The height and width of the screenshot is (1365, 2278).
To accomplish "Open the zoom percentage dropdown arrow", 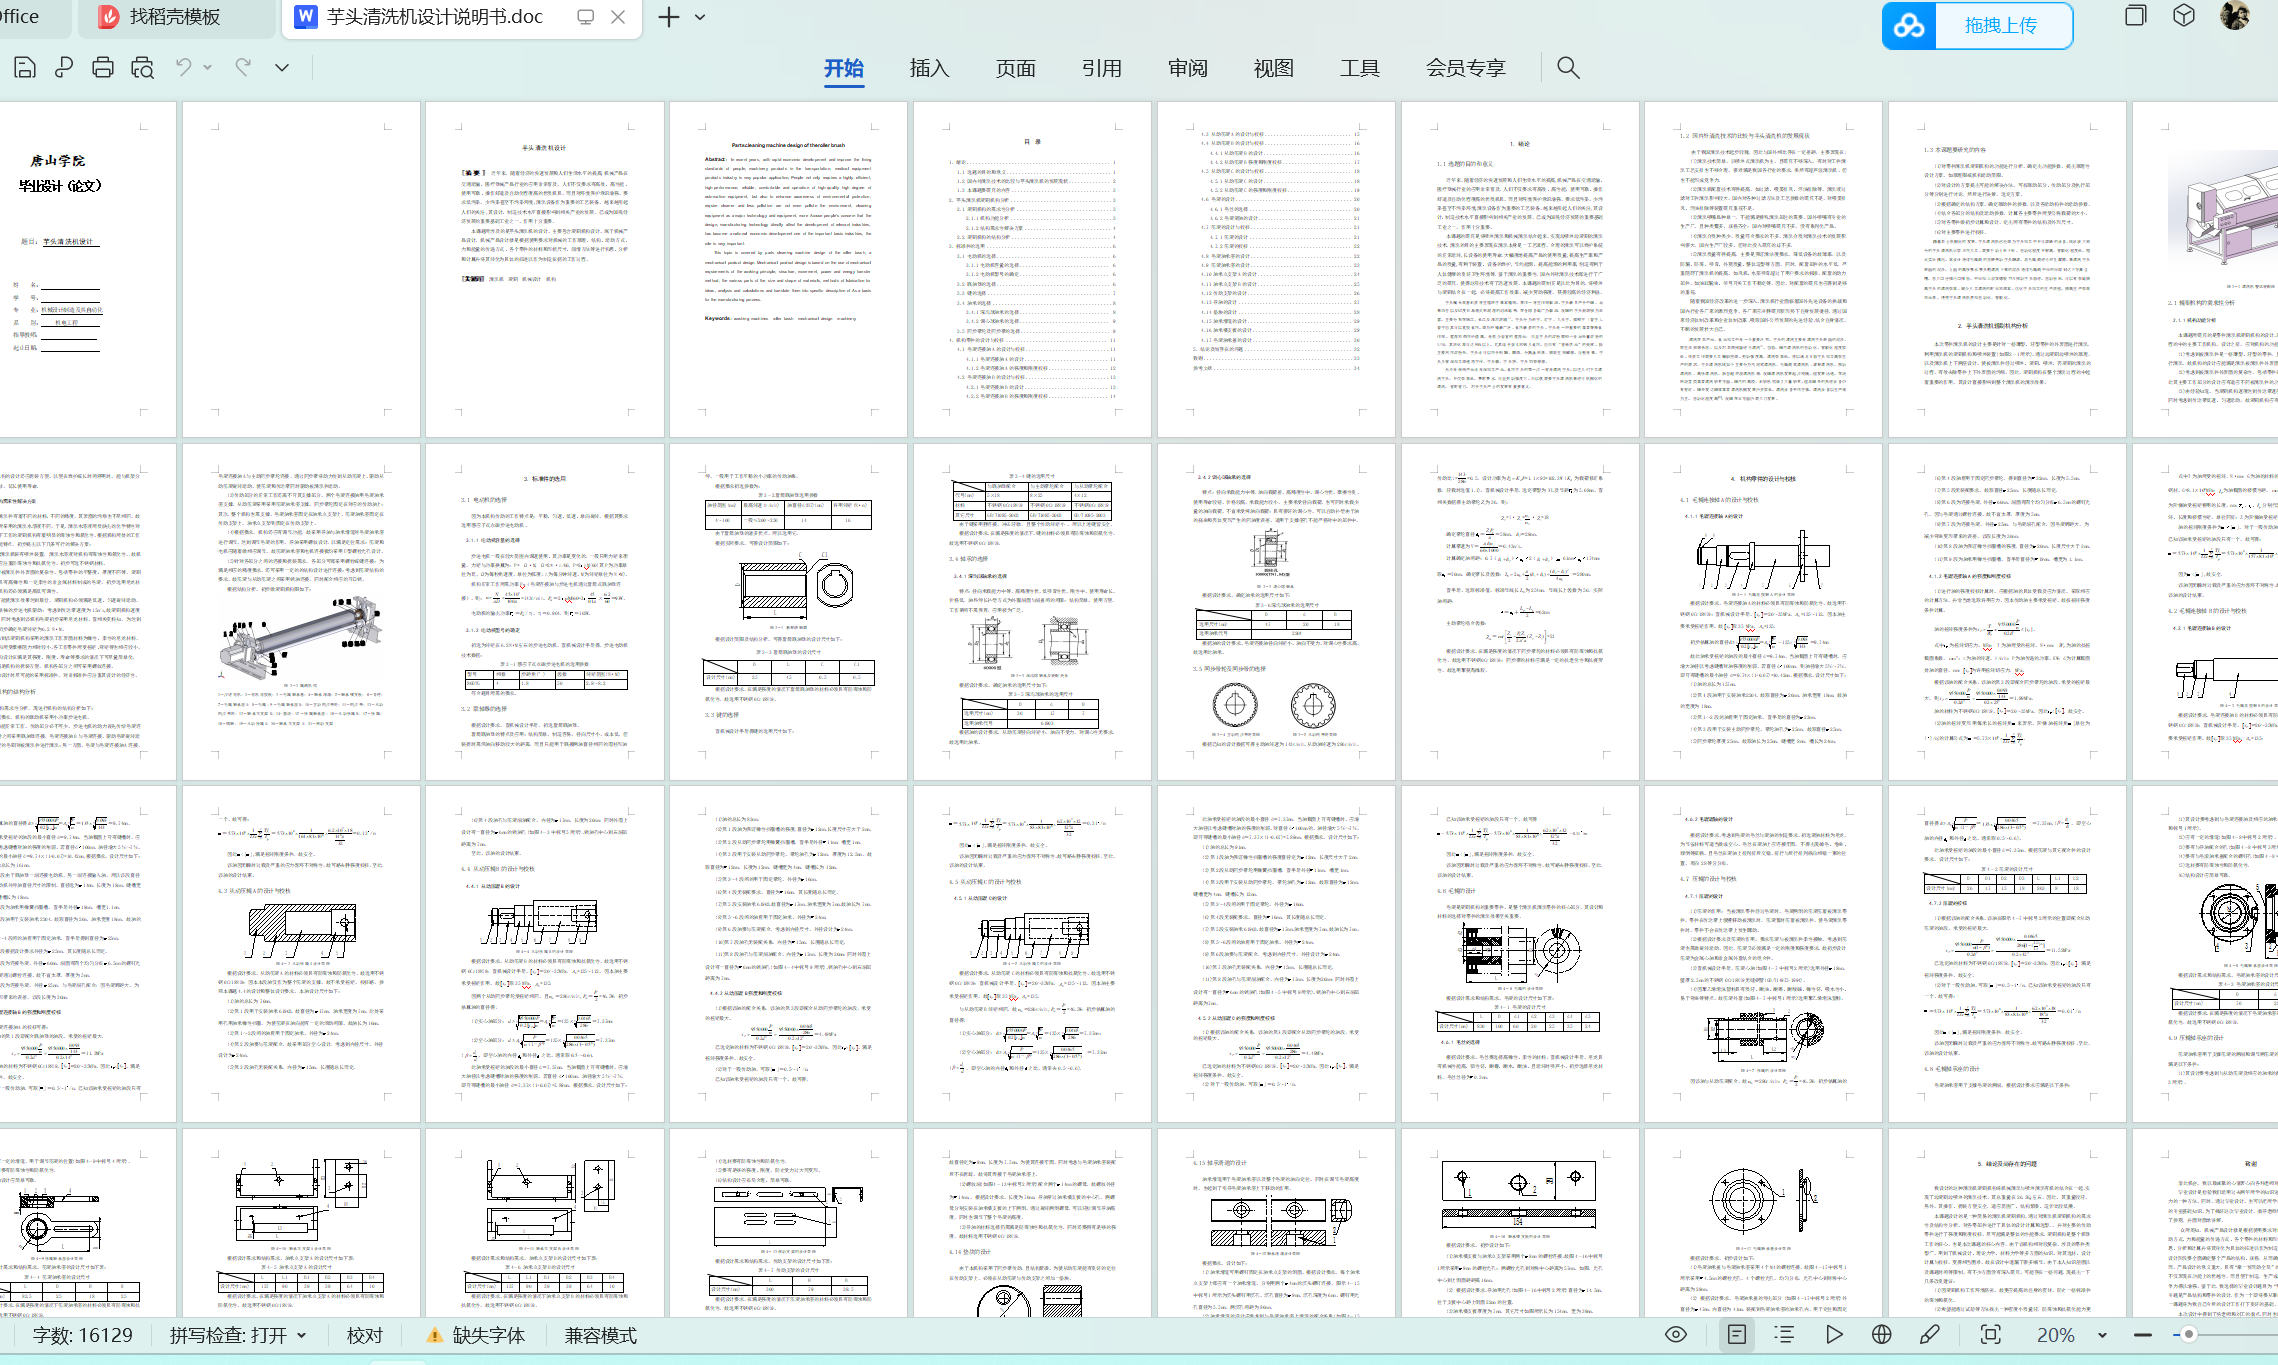I will 2102,1335.
